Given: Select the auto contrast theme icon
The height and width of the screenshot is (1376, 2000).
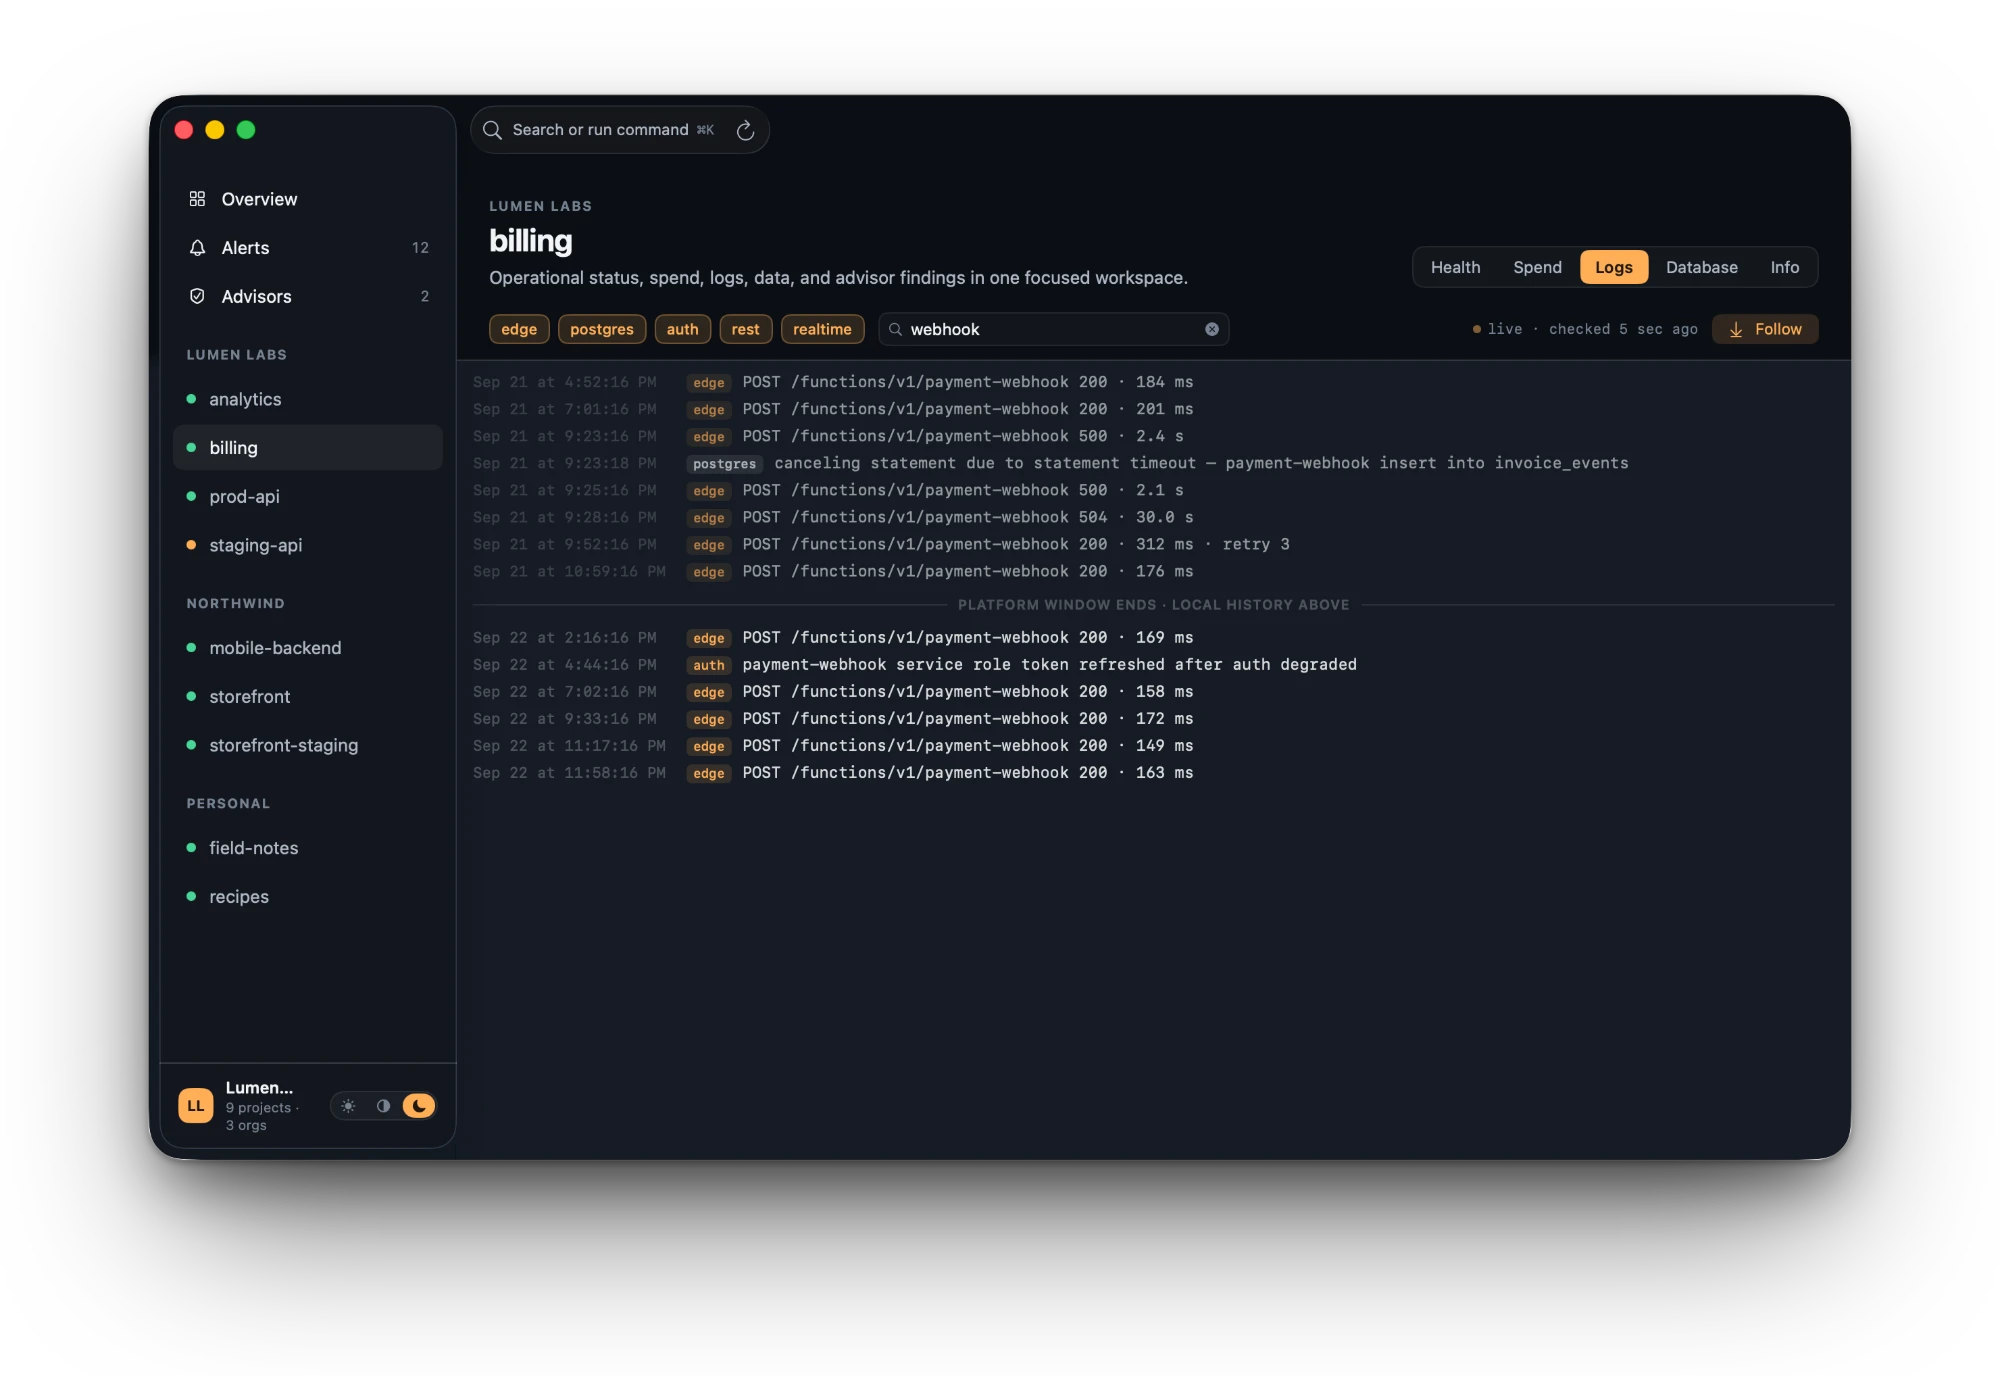Looking at the screenshot, I should 383,1106.
